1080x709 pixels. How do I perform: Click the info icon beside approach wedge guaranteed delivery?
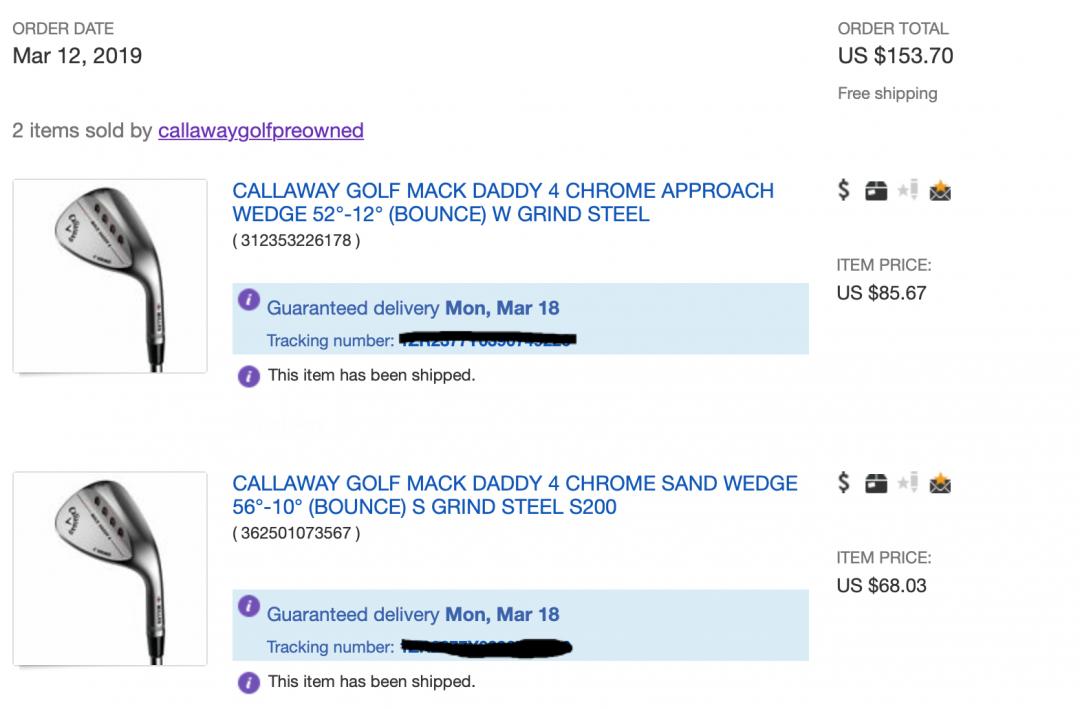[x=249, y=301]
